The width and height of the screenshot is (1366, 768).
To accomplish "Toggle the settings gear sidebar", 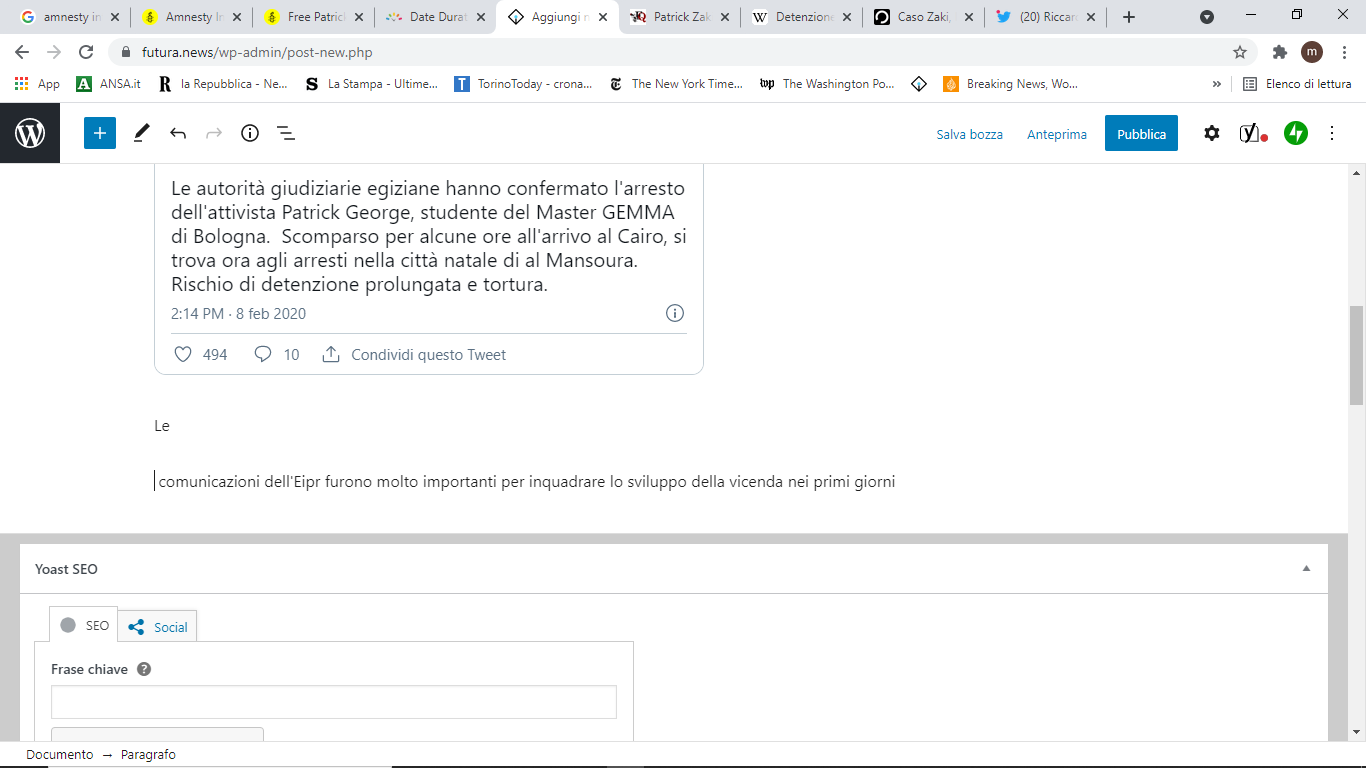I will pos(1212,133).
